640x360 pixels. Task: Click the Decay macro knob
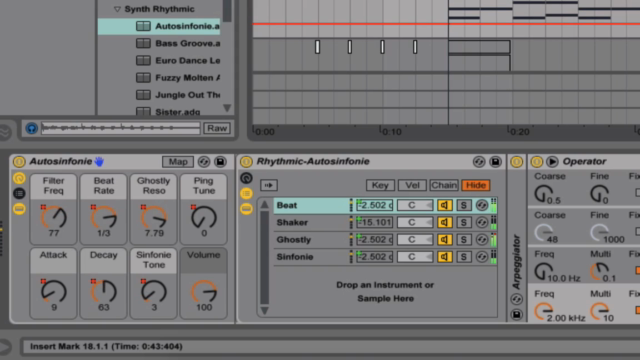[104, 291]
